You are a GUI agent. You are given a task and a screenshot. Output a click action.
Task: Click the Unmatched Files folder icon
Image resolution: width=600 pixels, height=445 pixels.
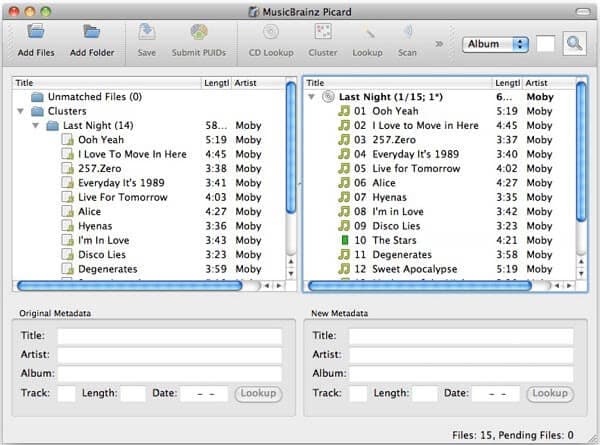click(37, 97)
